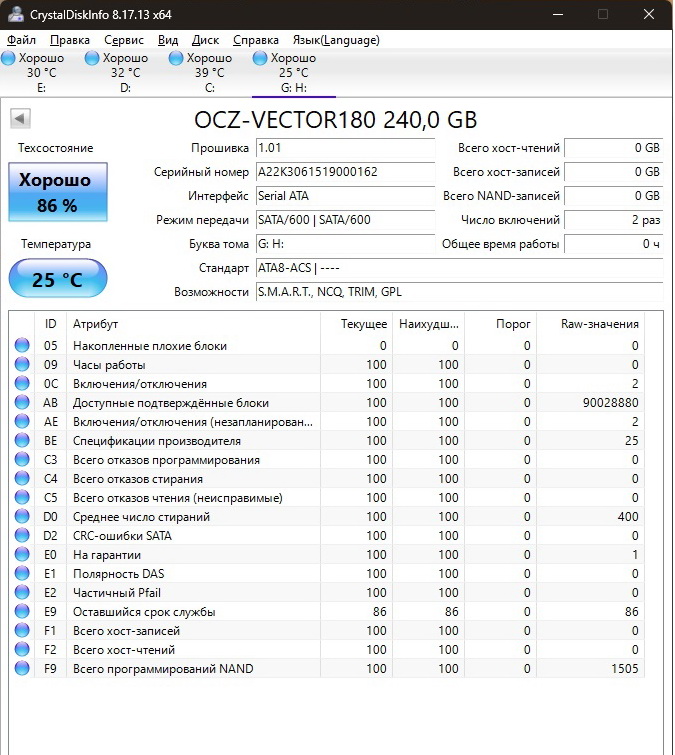675x755 pixels.
Task: Click the CrystalDiskInfo title bar app icon
Action: [x=15, y=14]
